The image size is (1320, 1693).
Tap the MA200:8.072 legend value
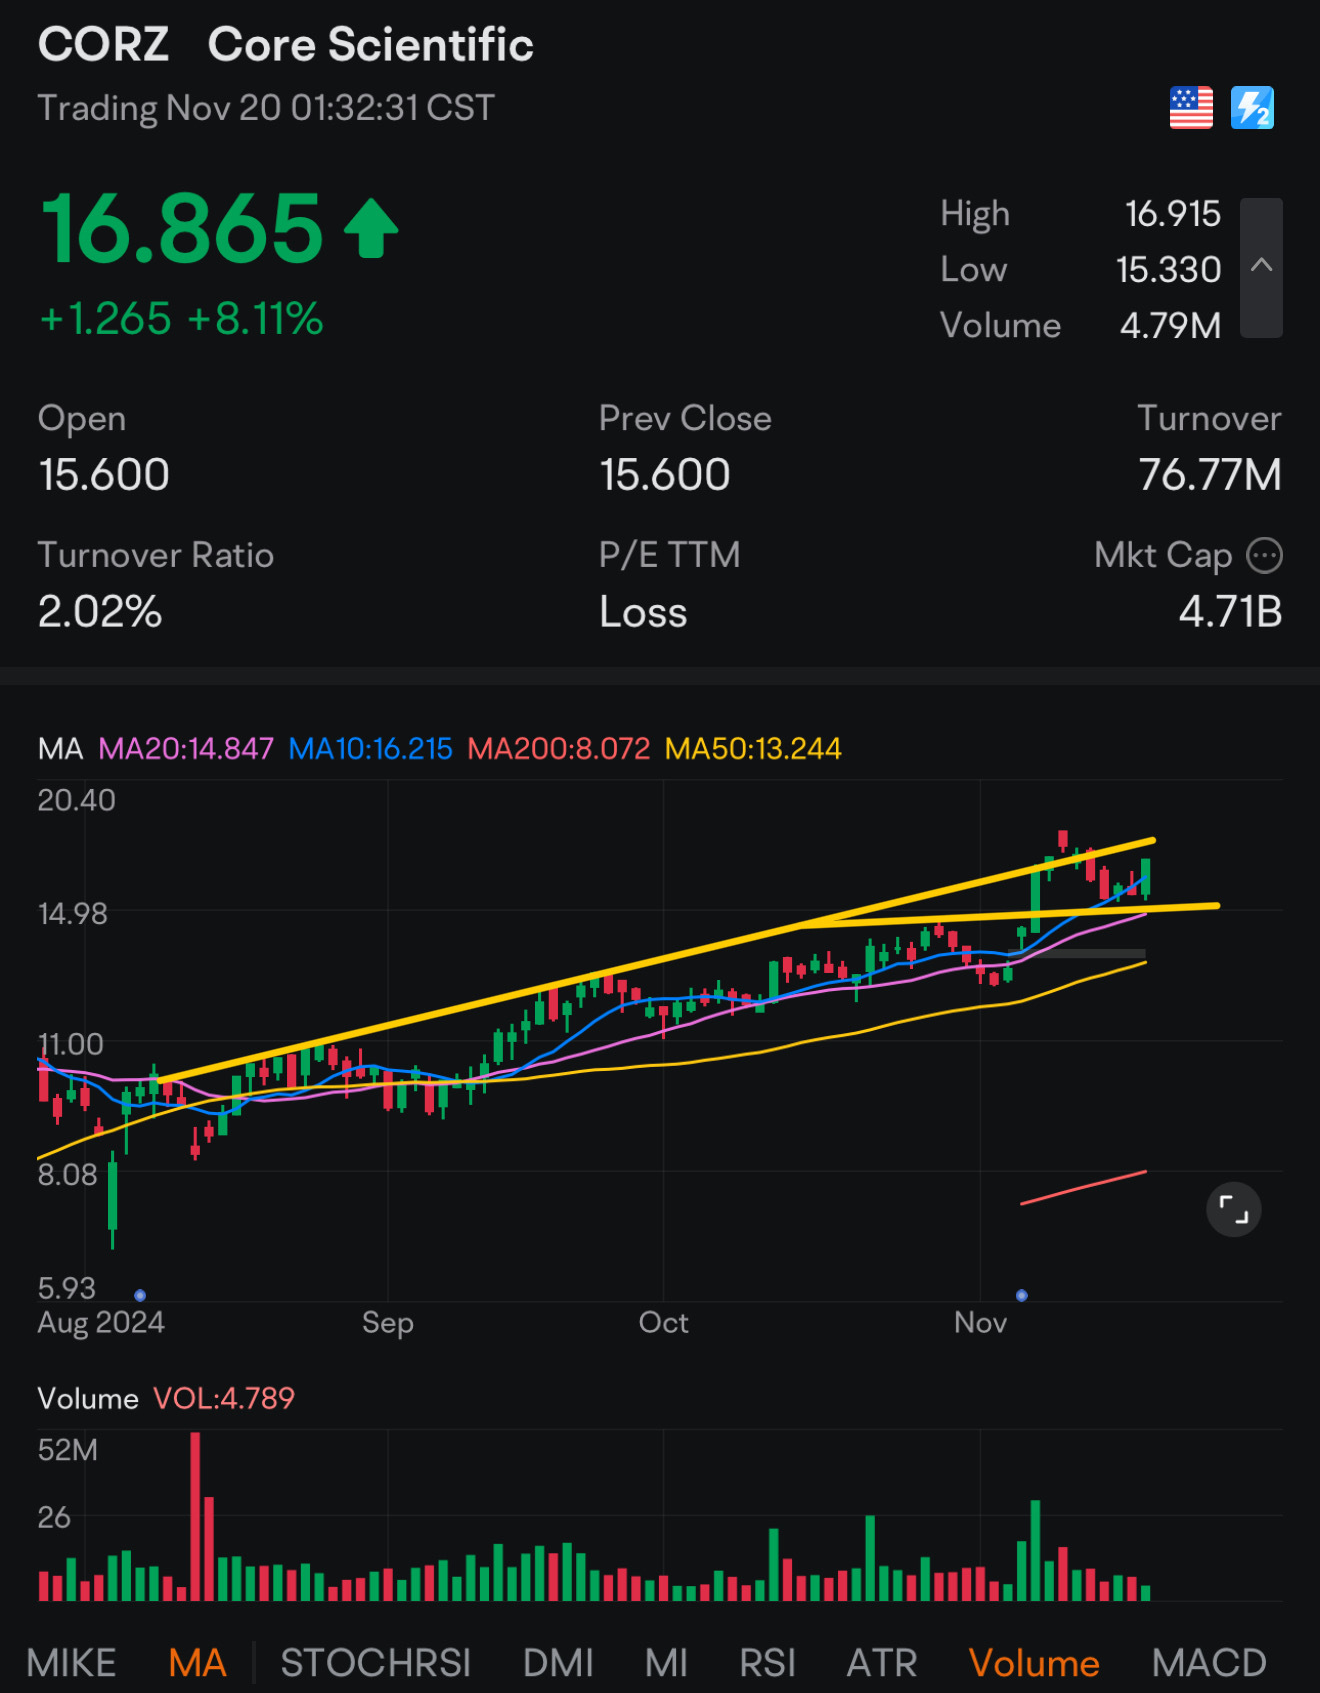558,748
